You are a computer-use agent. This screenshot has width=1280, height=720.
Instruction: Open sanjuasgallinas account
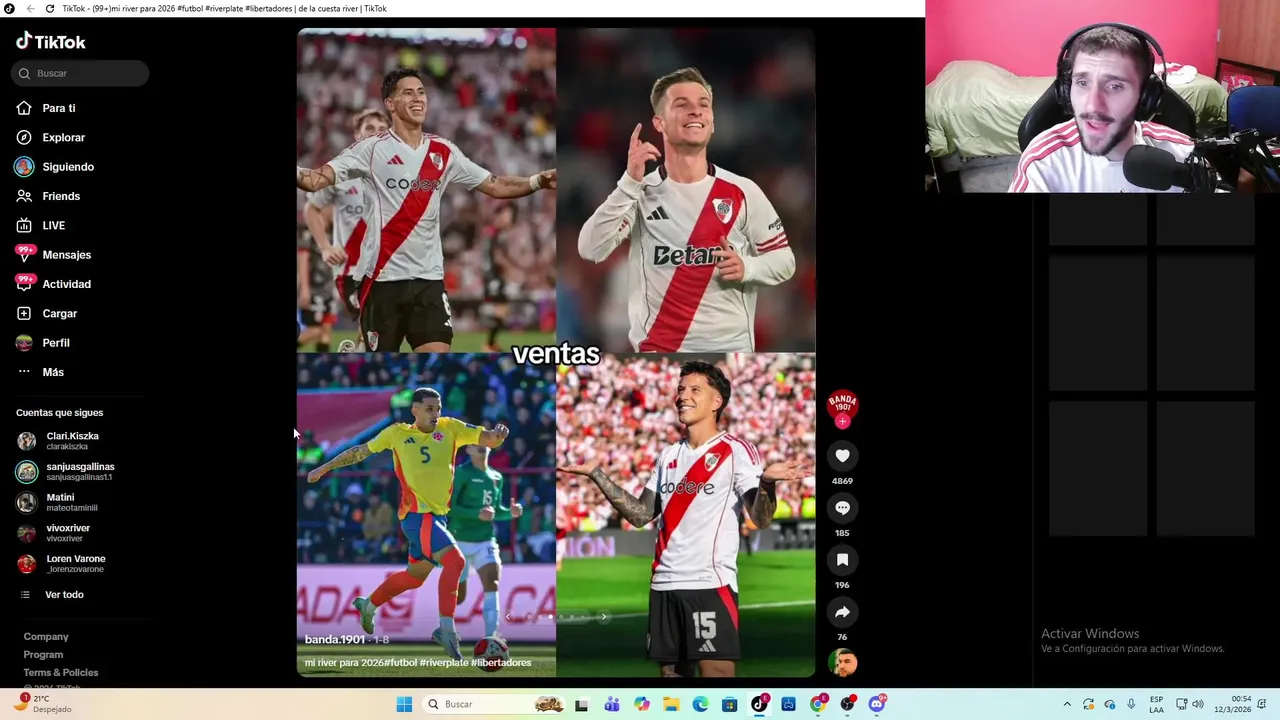point(66,471)
